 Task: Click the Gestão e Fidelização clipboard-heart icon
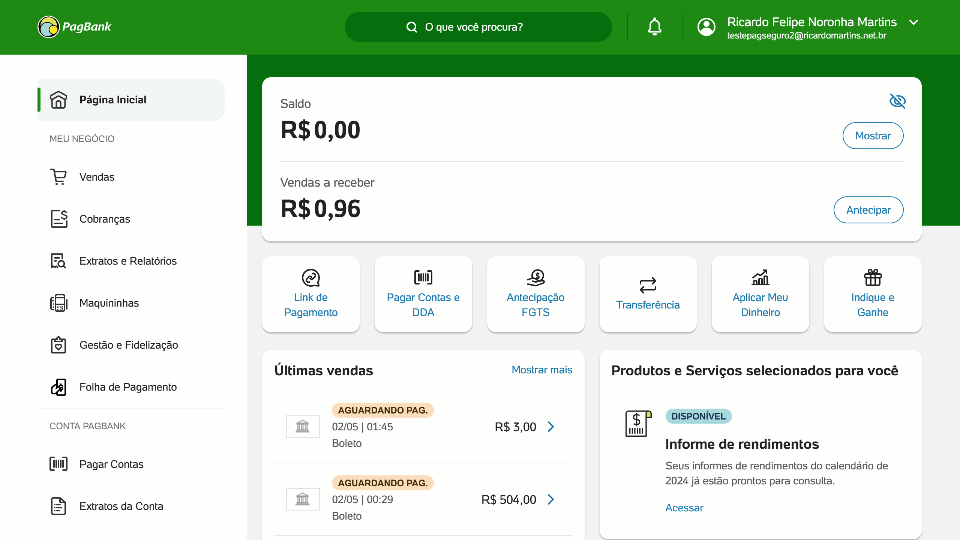point(58,345)
